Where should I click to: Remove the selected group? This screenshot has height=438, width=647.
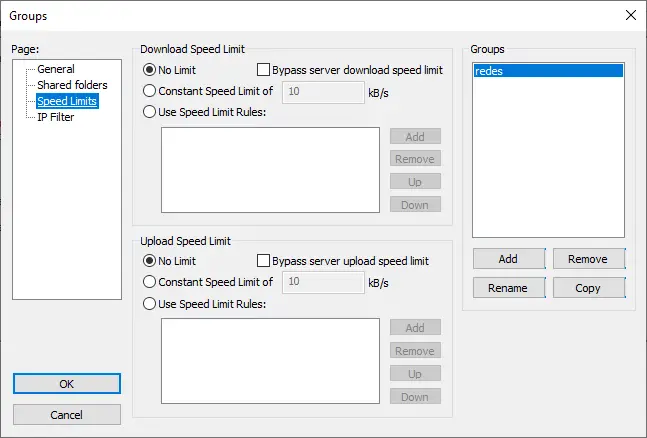click(x=588, y=259)
